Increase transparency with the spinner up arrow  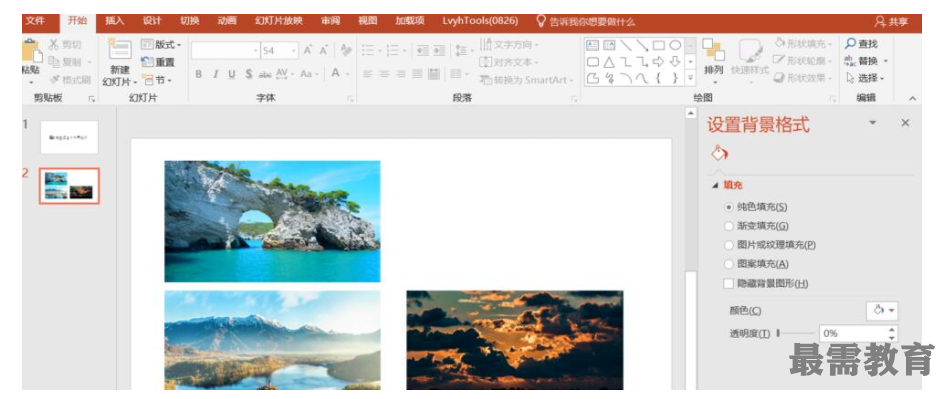pyautogui.click(x=892, y=329)
